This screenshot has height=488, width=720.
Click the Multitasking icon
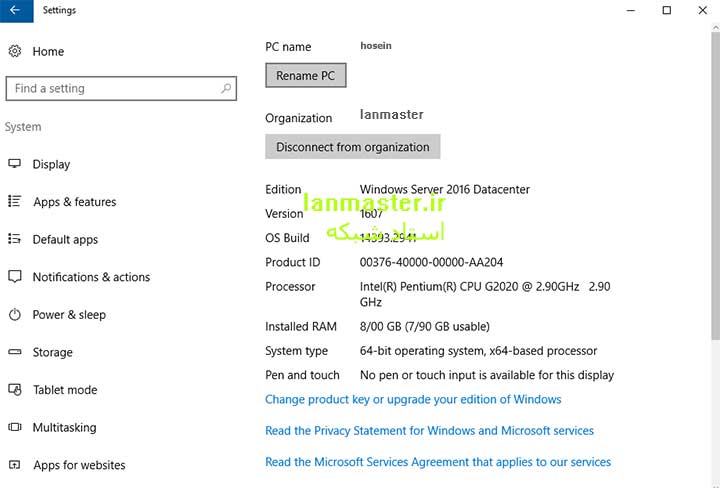(15, 427)
